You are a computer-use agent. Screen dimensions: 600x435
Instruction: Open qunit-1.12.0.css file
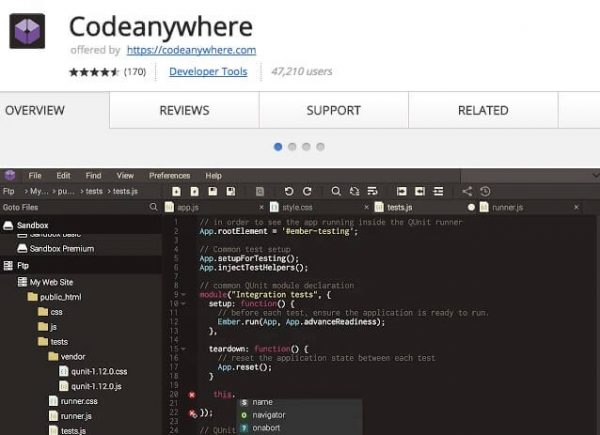tap(99, 371)
